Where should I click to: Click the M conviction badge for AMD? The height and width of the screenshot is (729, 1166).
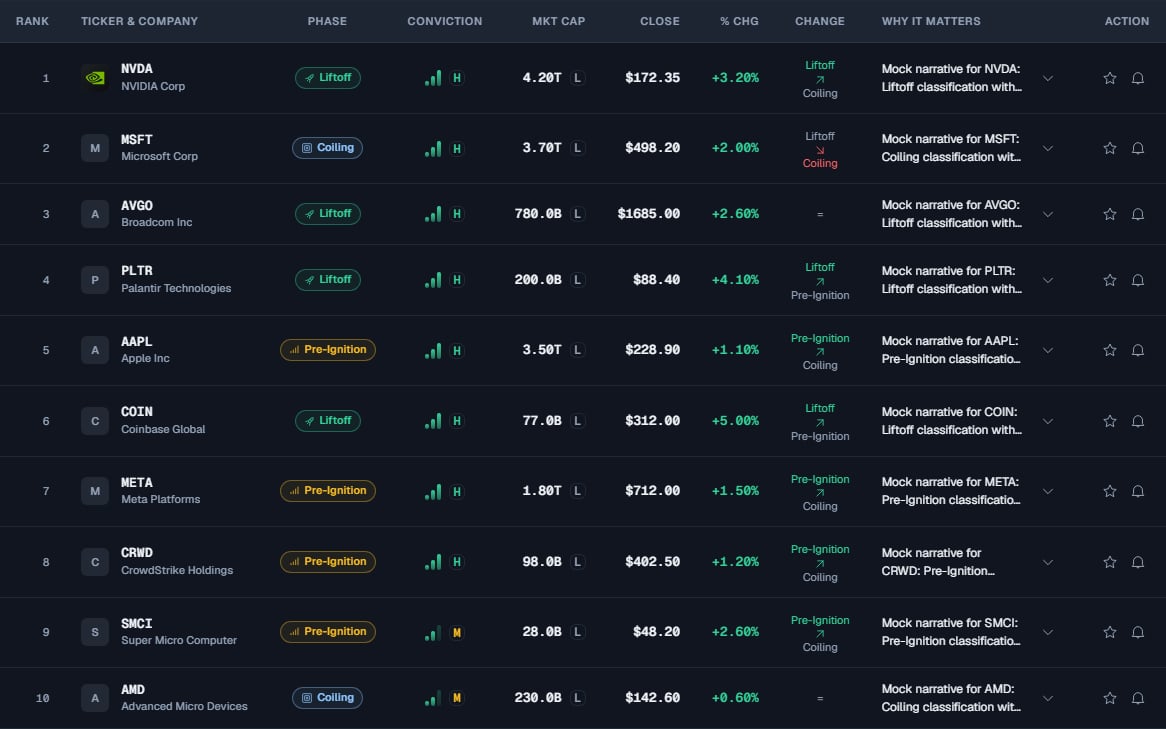pyautogui.click(x=457, y=698)
